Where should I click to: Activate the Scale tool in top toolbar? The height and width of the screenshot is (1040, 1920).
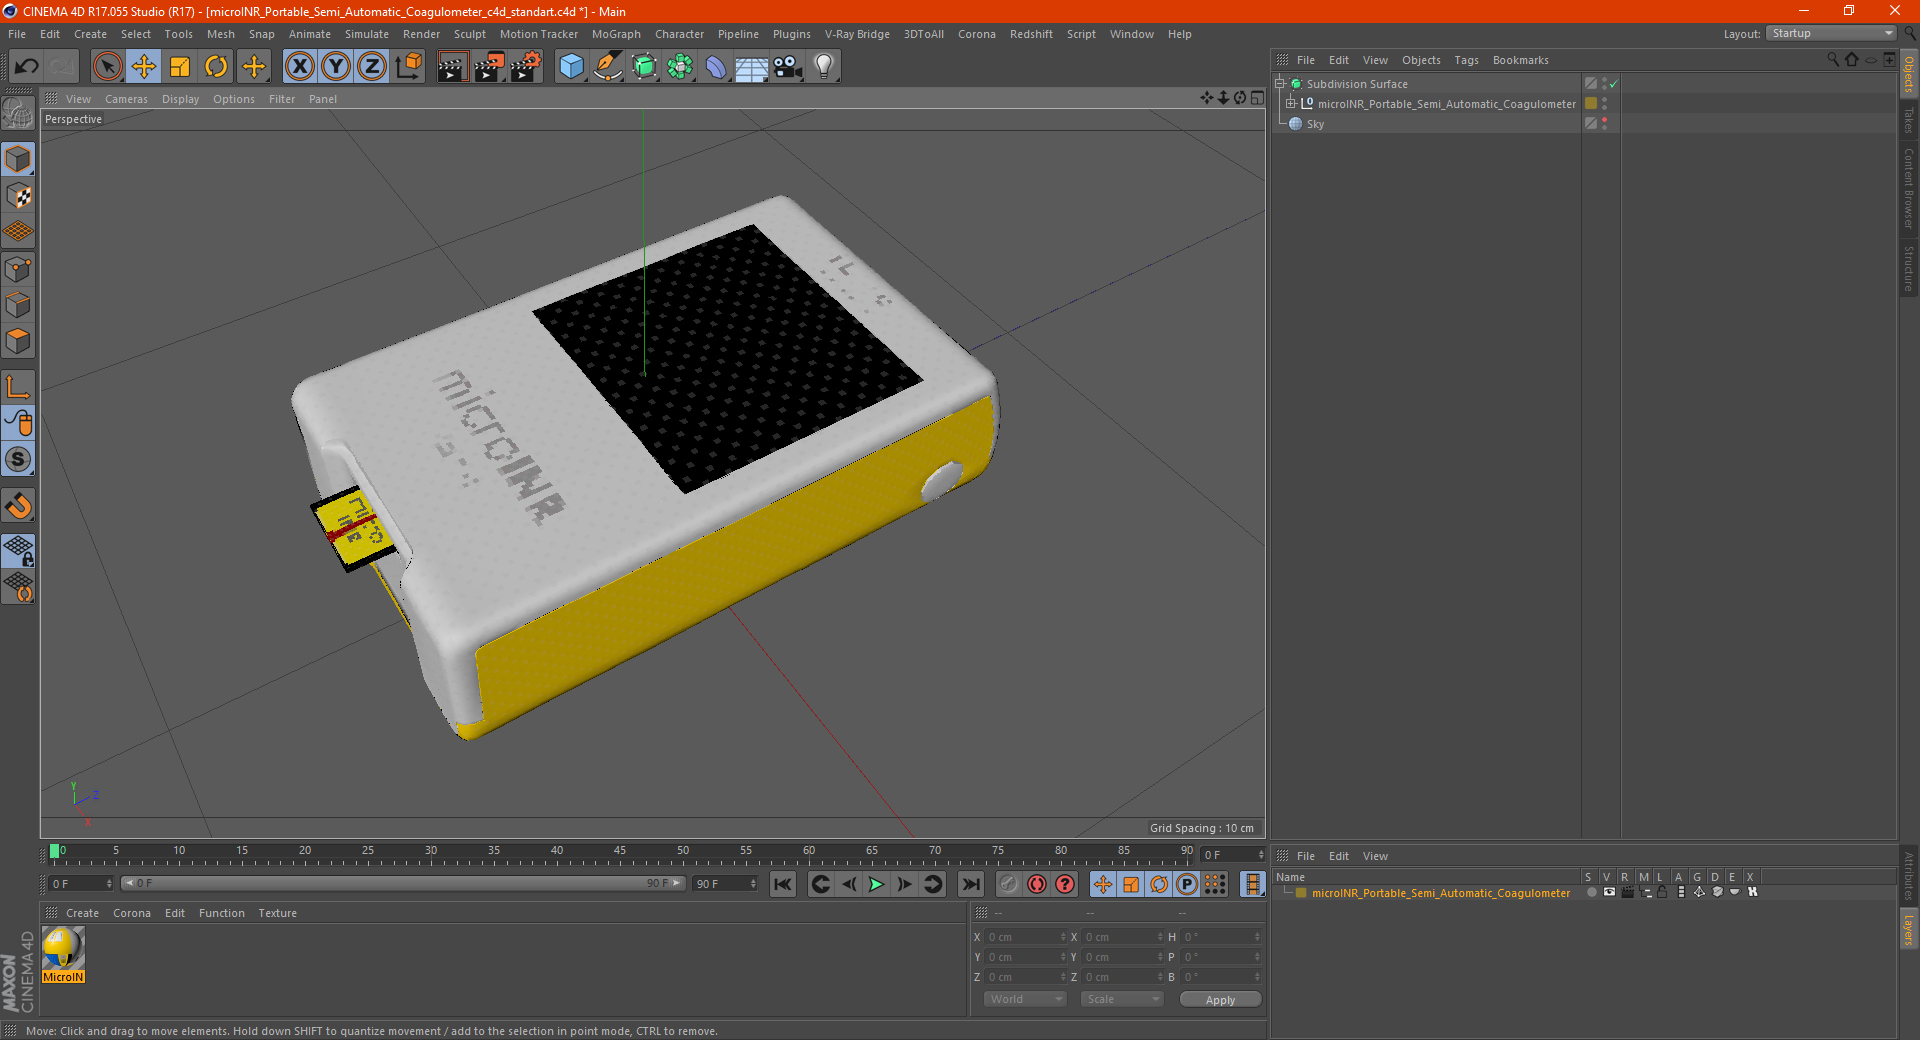pos(180,67)
